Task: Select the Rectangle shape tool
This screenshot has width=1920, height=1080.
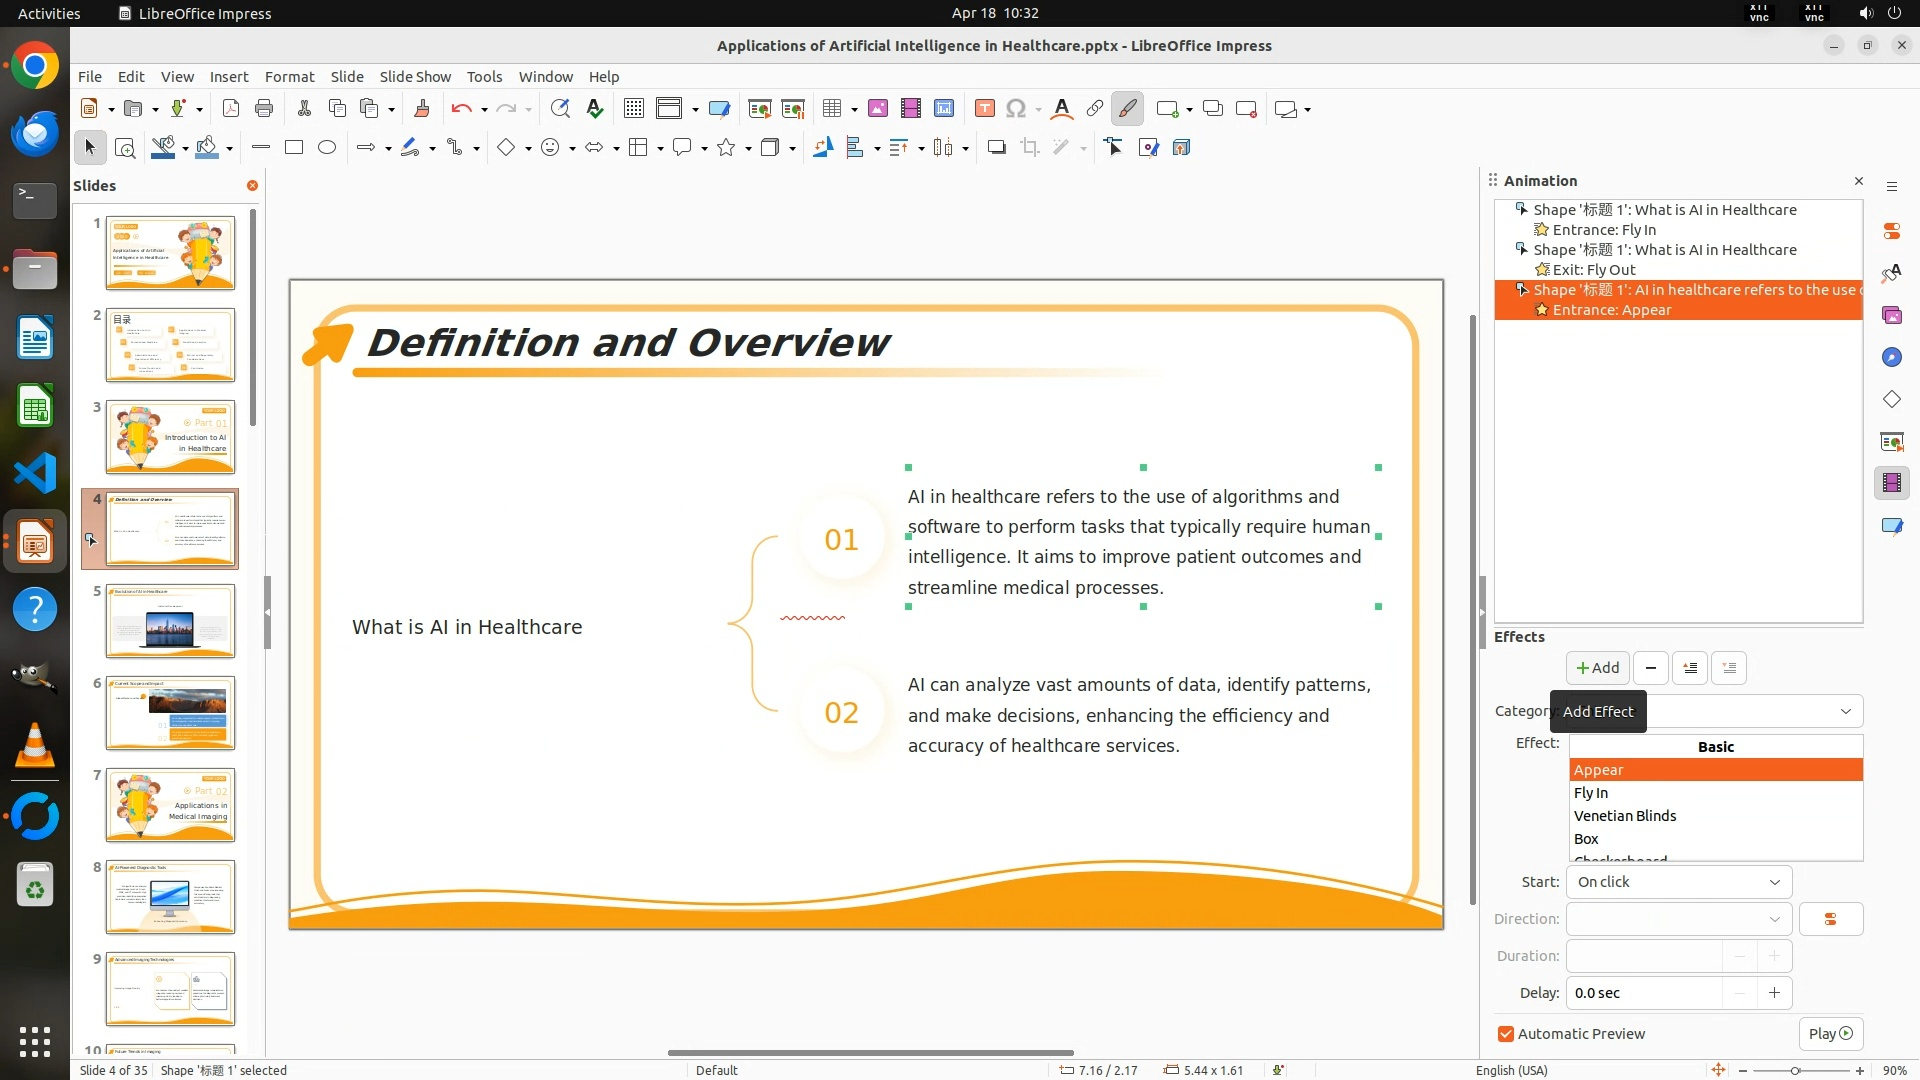Action: (x=294, y=148)
